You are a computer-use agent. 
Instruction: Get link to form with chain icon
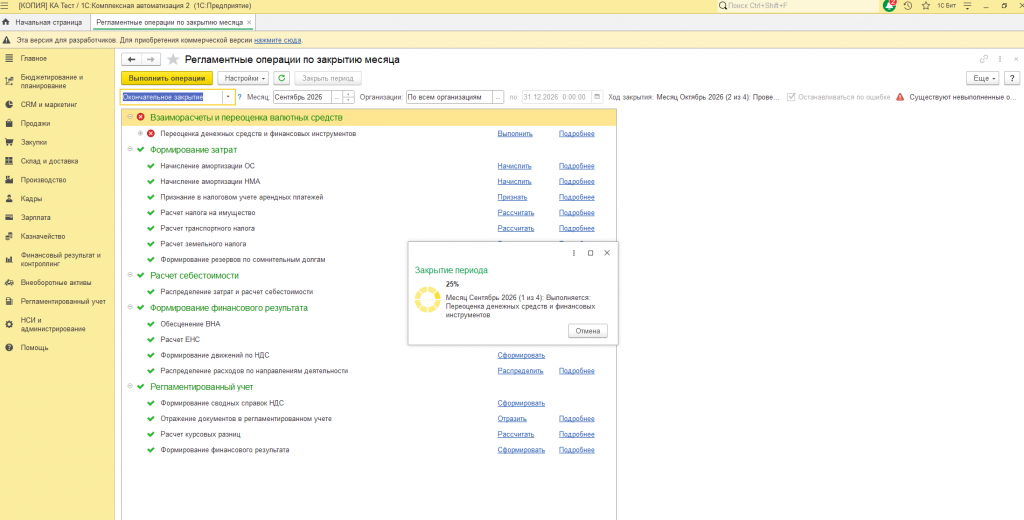point(984,59)
